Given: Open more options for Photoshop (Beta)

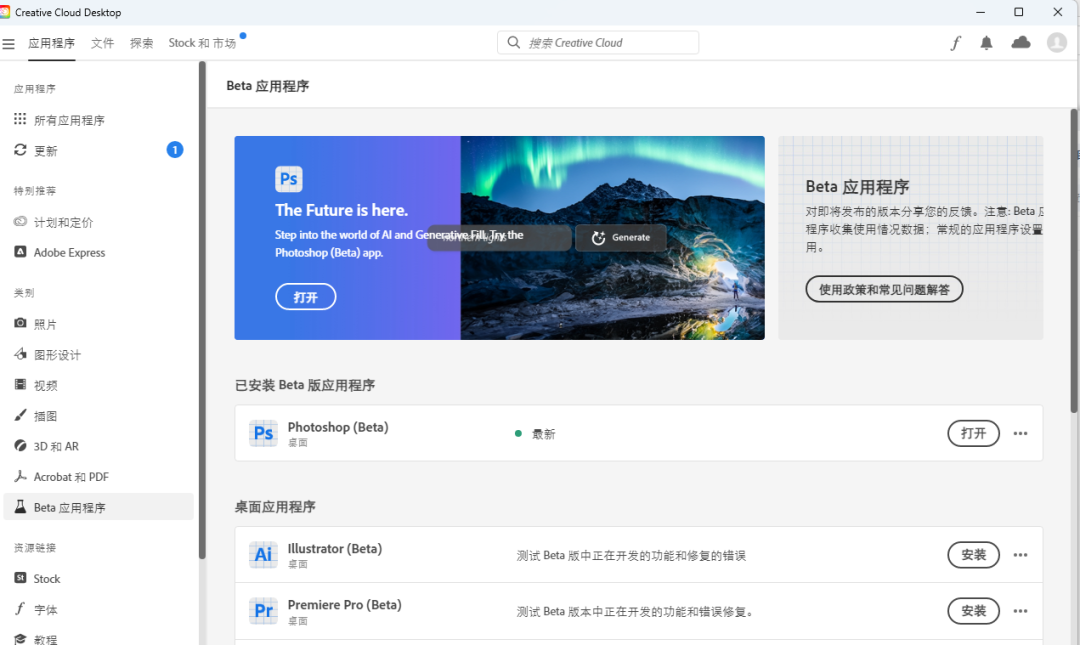Looking at the screenshot, I should point(1020,433).
